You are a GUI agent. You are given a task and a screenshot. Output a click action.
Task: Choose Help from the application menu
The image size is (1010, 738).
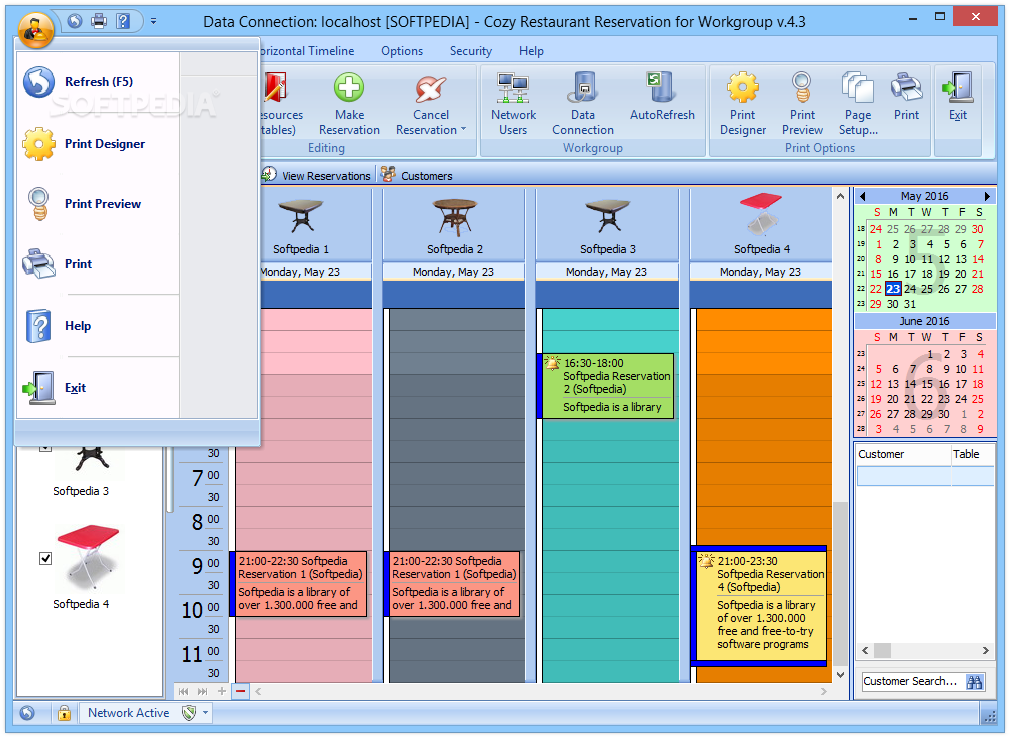click(98, 326)
